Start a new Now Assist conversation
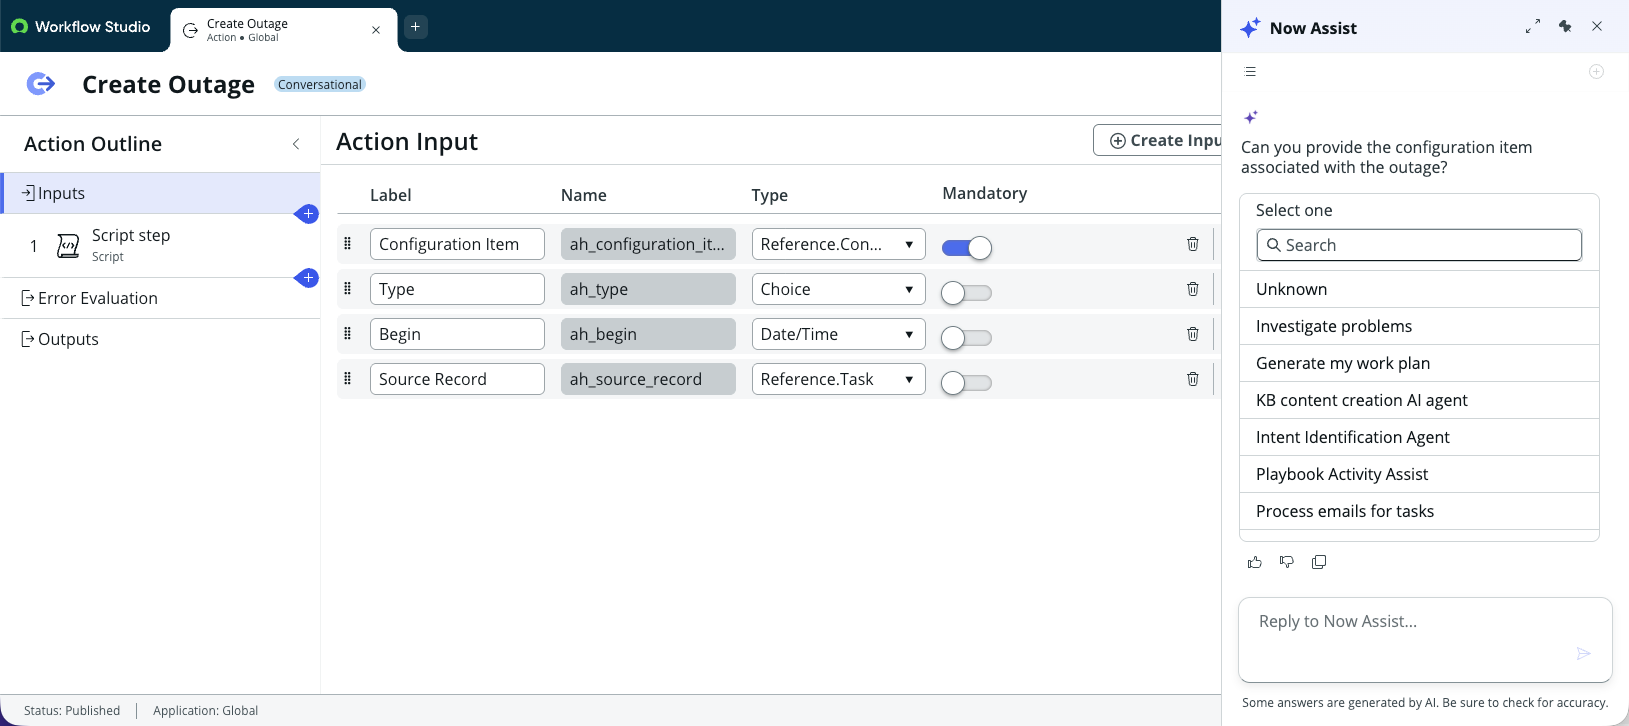Viewport: 1629px width, 726px height. tap(1597, 72)
